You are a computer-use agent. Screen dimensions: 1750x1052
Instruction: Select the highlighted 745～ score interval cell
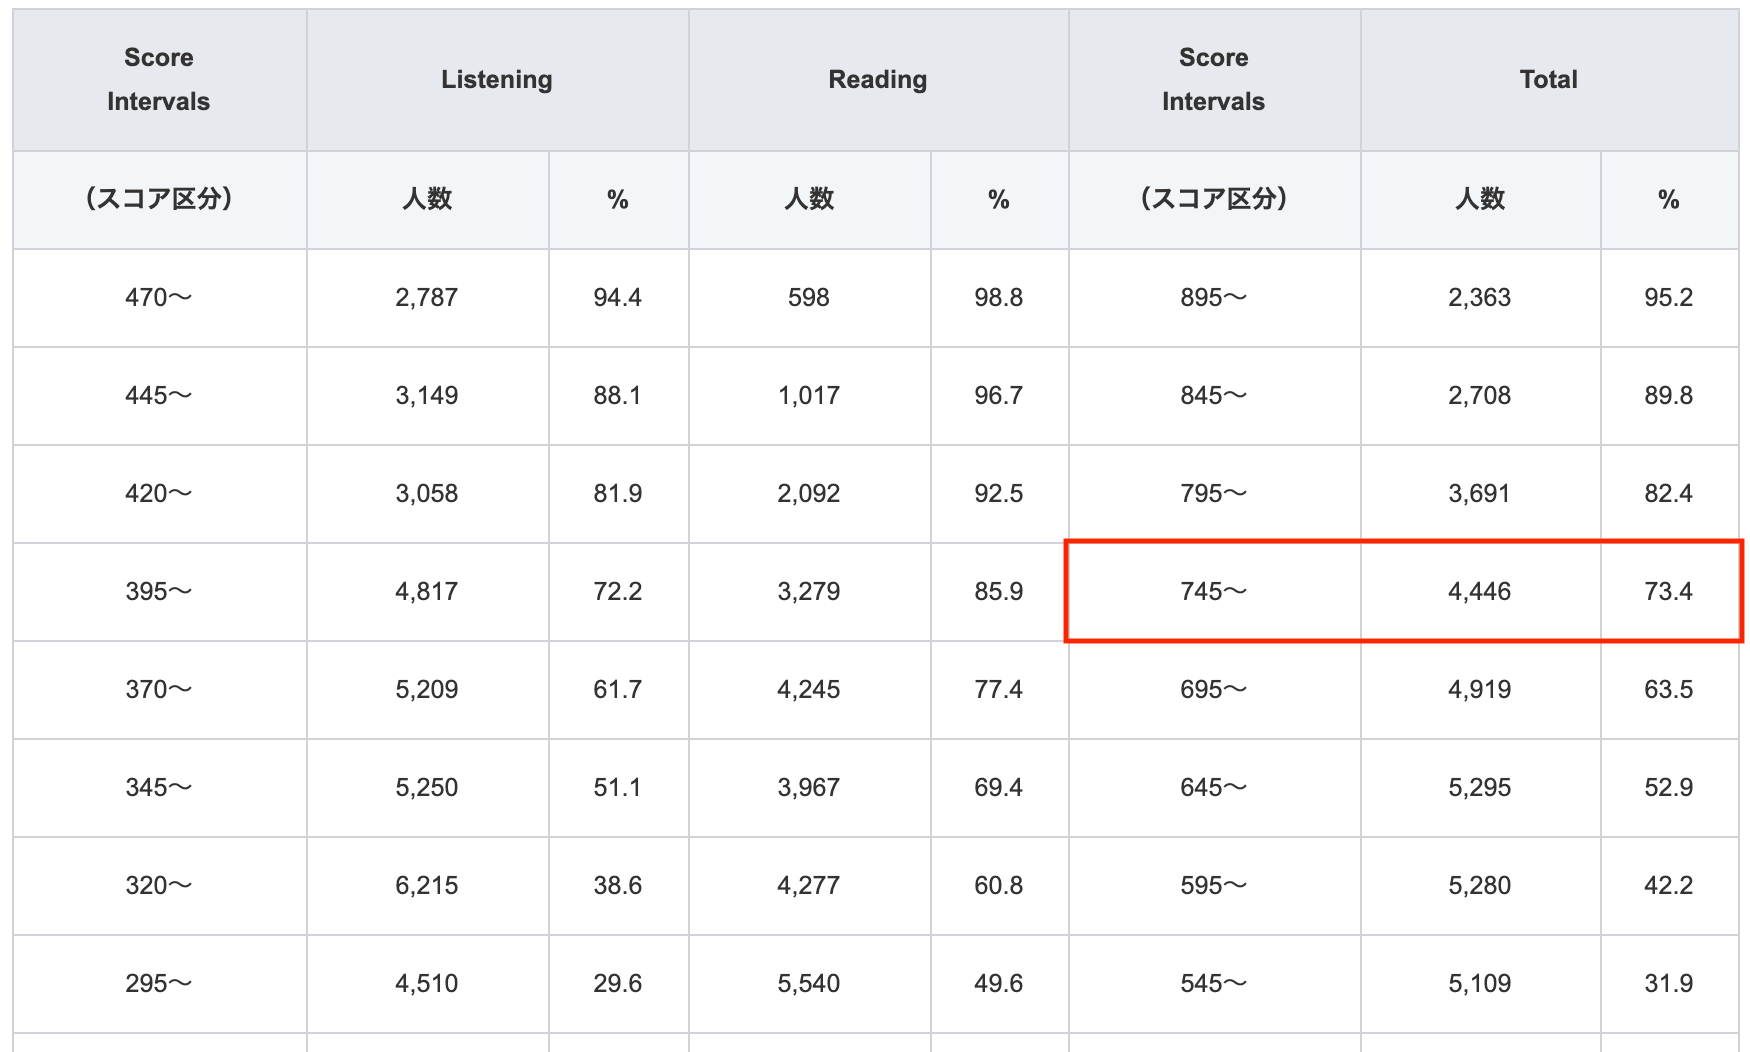[1213, 592]
